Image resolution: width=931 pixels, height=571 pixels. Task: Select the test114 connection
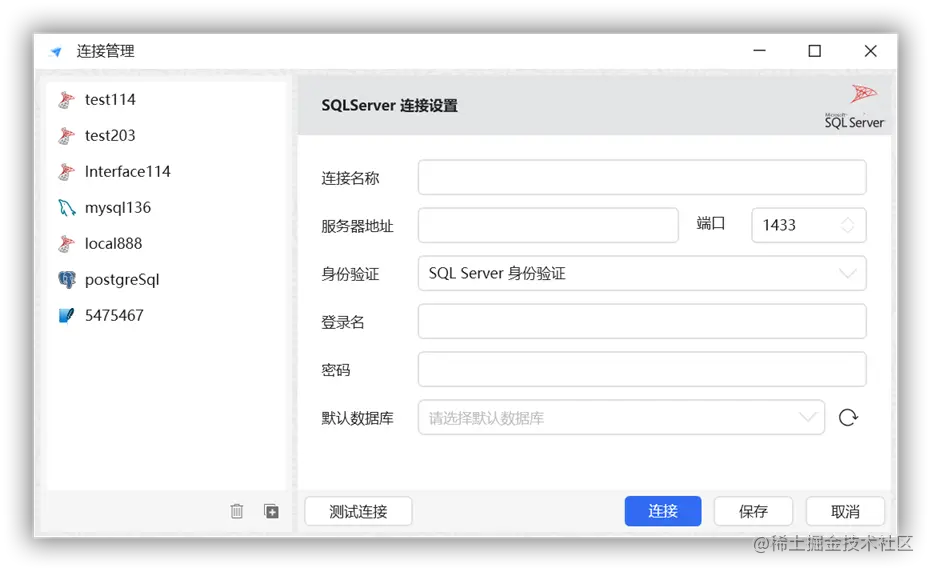click(x=166, y=100)
